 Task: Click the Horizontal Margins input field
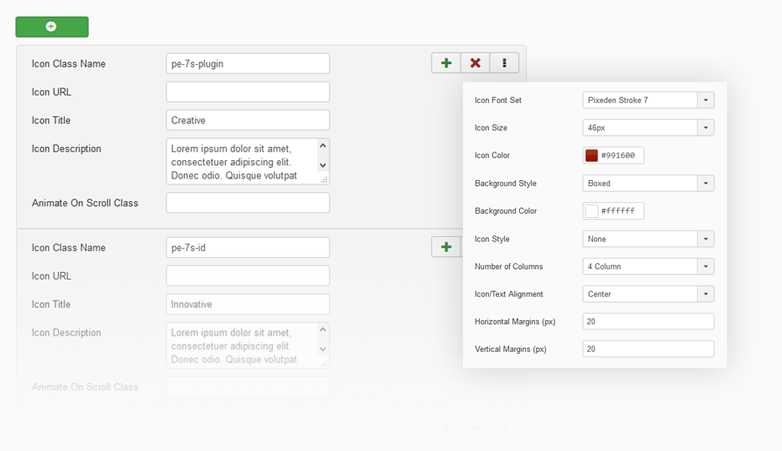click(647, 322)
